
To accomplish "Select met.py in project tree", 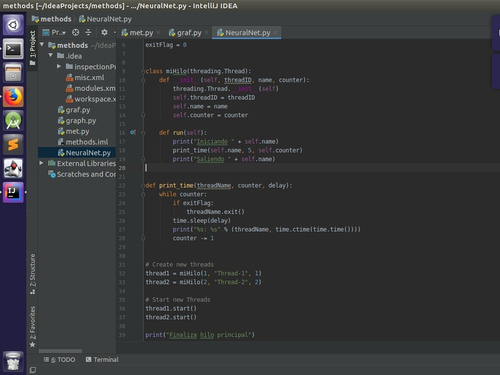I will [73, 131].
